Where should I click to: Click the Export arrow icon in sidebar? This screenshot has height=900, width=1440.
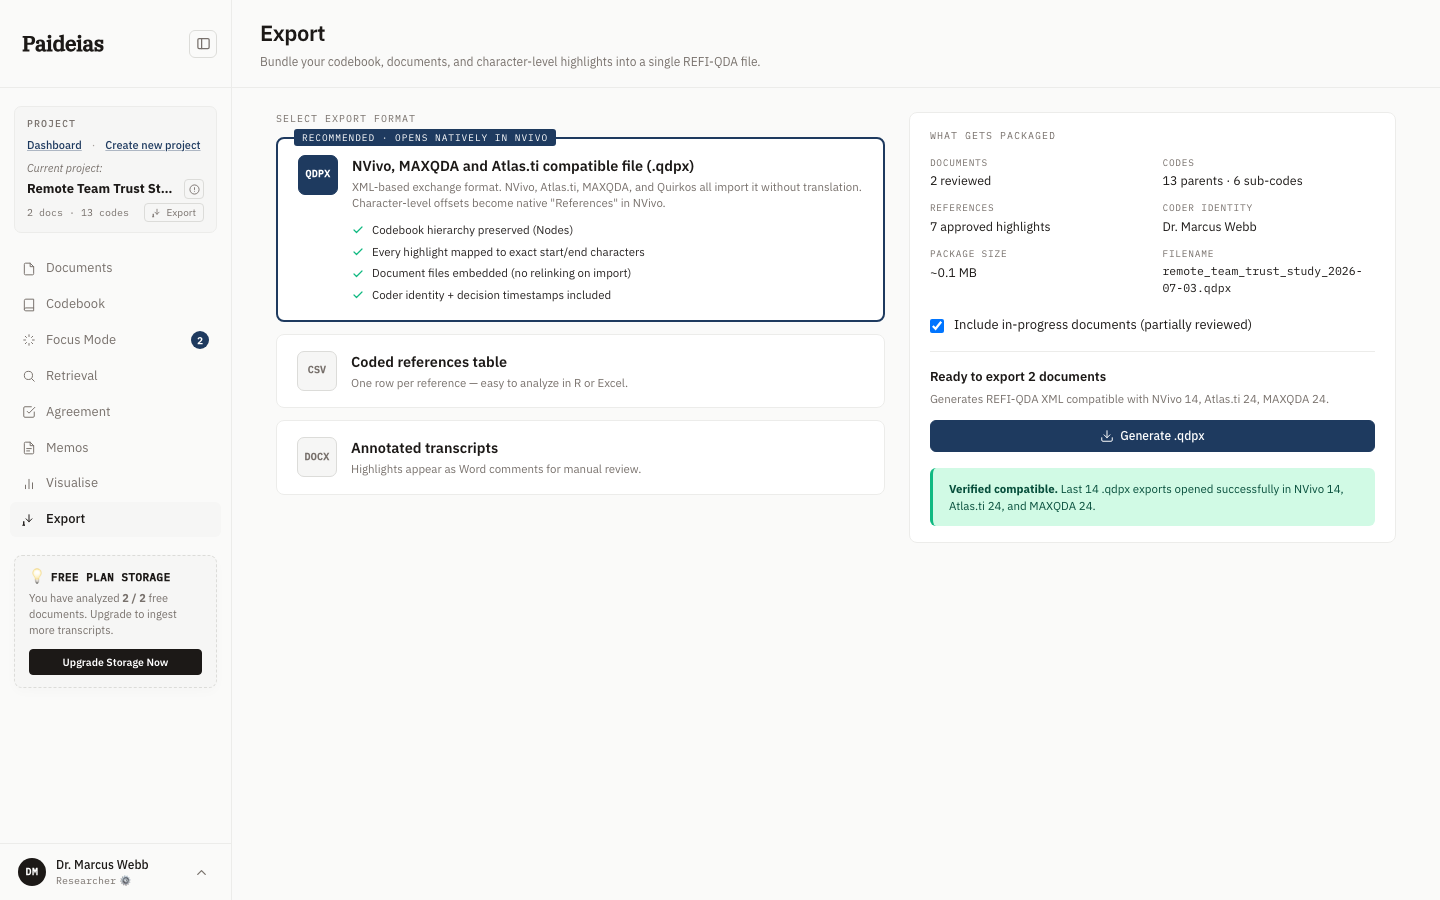29,519
